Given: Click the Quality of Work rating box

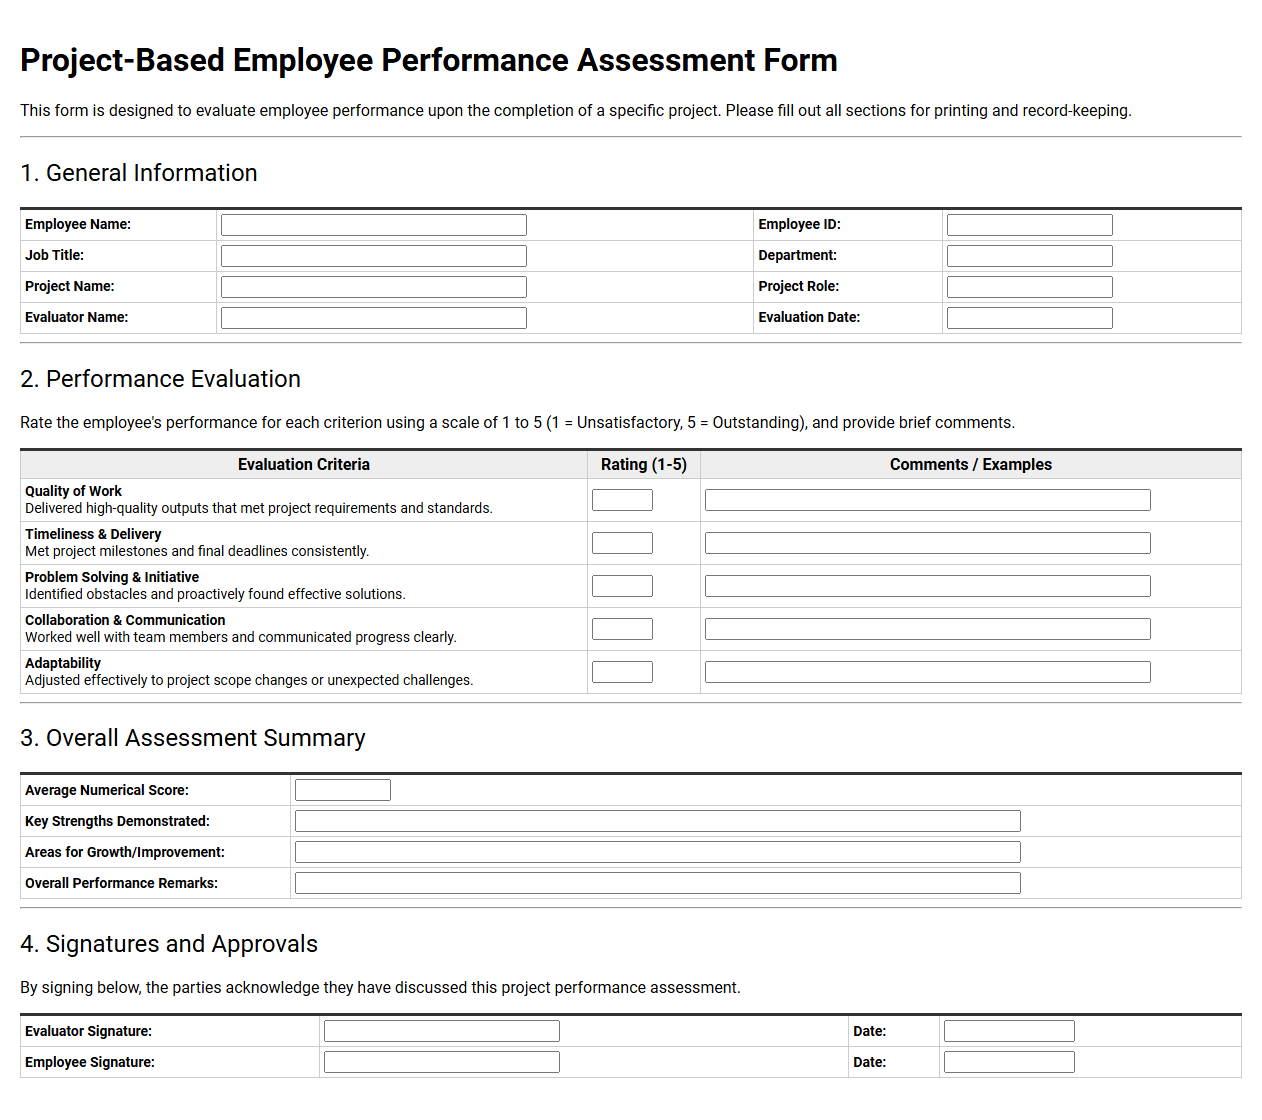Looking at the screenshot, I should point(622,500).
